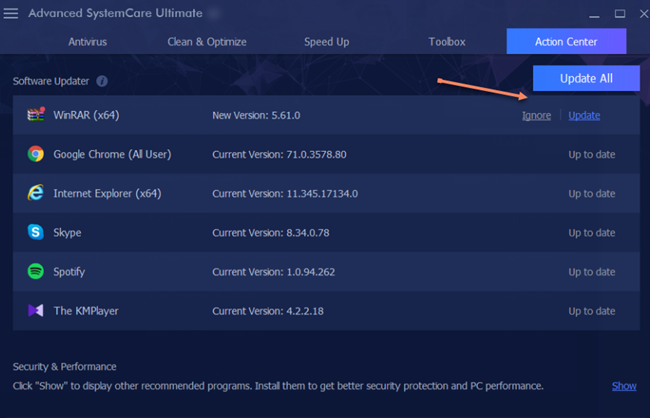The width and height of the screenshot is (650, 418).
Task: Click Up to date status for KMPlayer
Action: (592, 311)
